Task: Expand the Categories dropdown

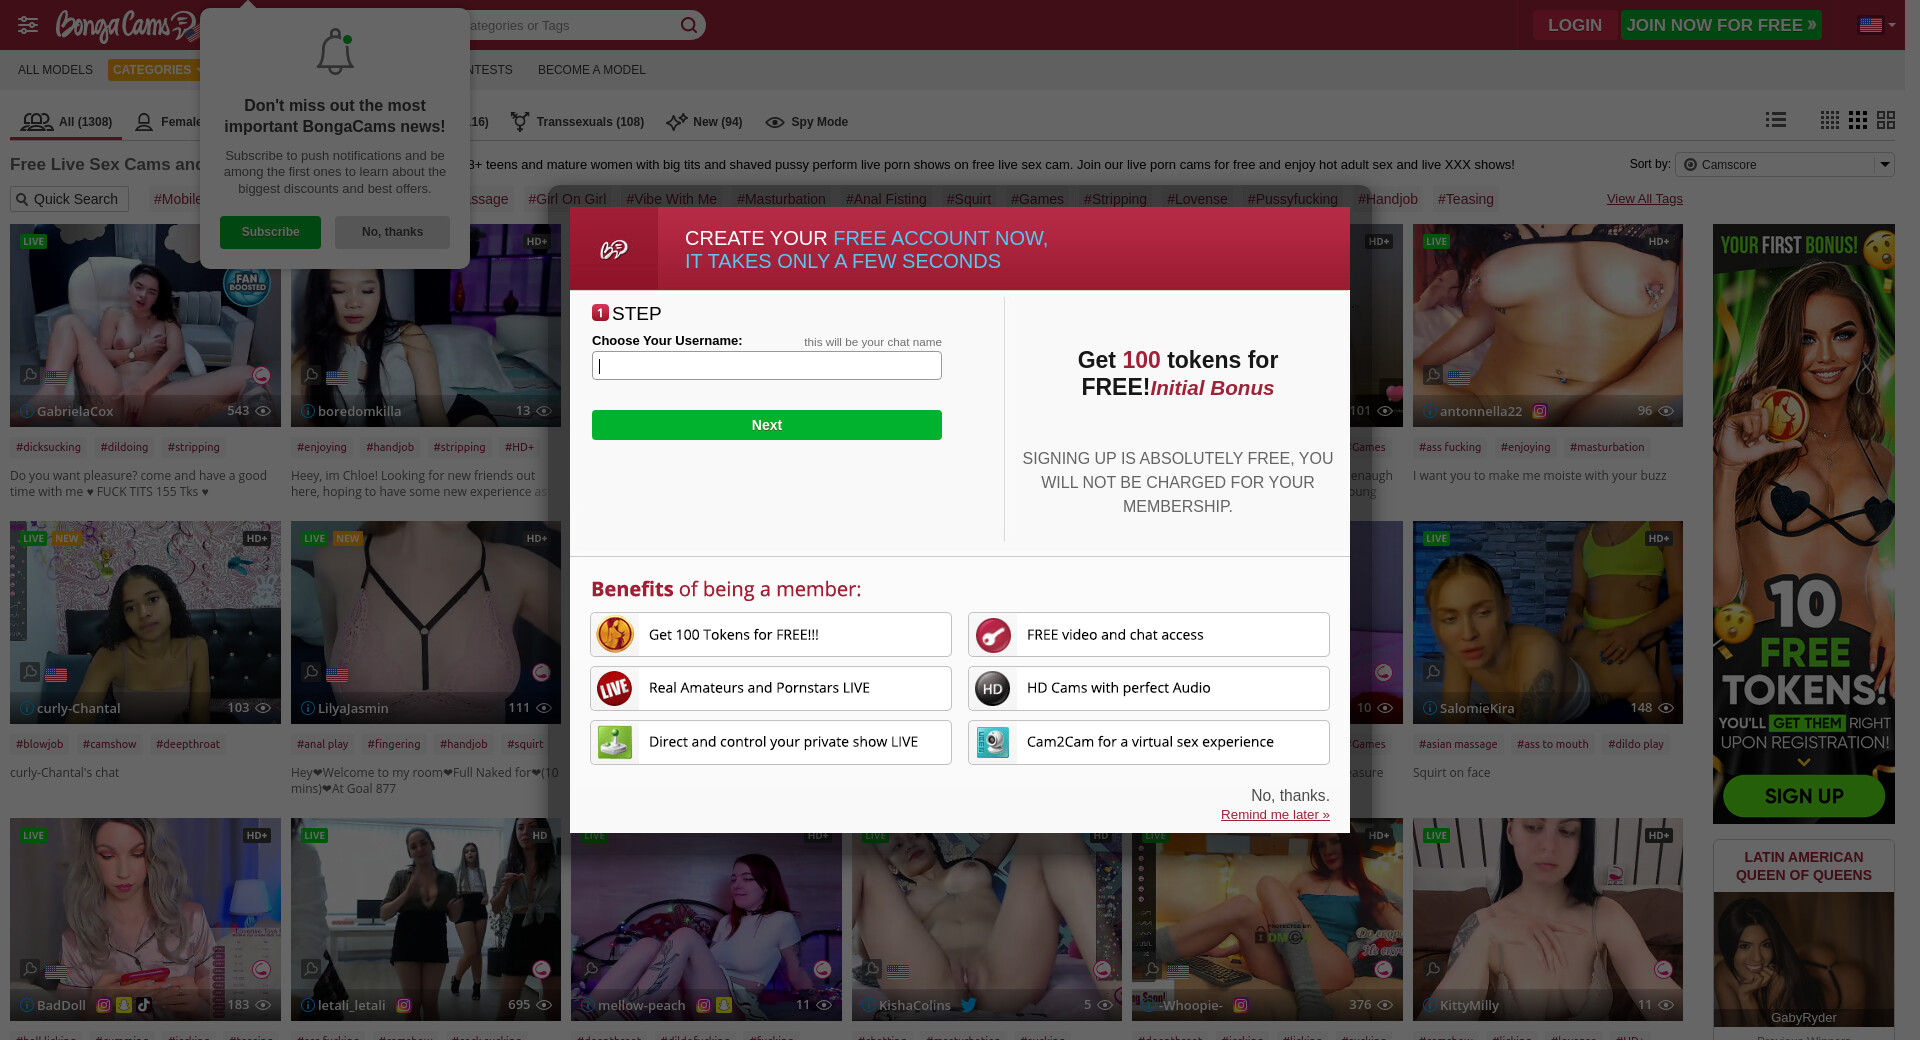Action: (x=156, y=70)
